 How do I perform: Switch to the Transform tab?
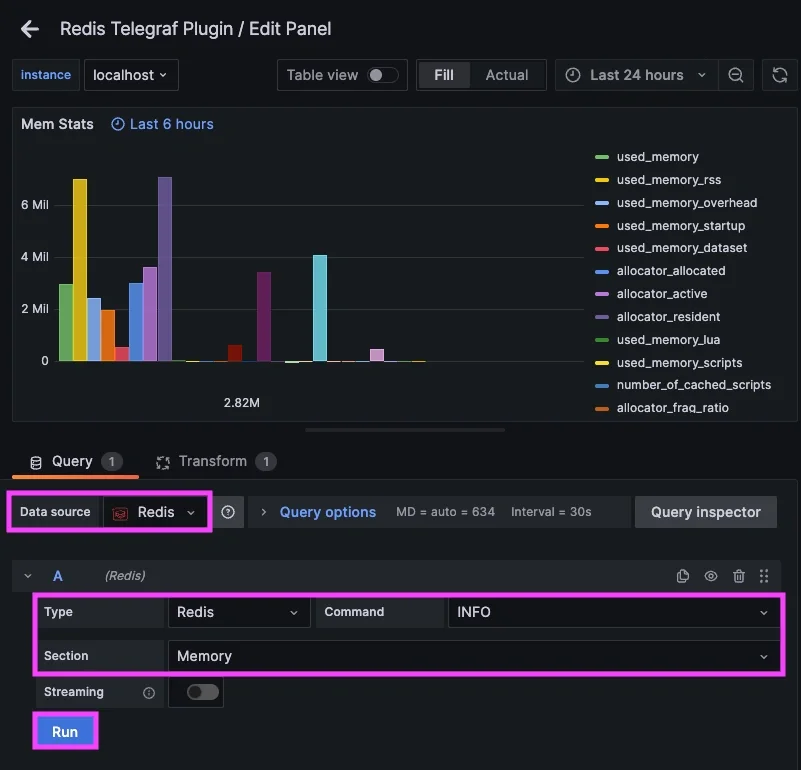(215, 461)
